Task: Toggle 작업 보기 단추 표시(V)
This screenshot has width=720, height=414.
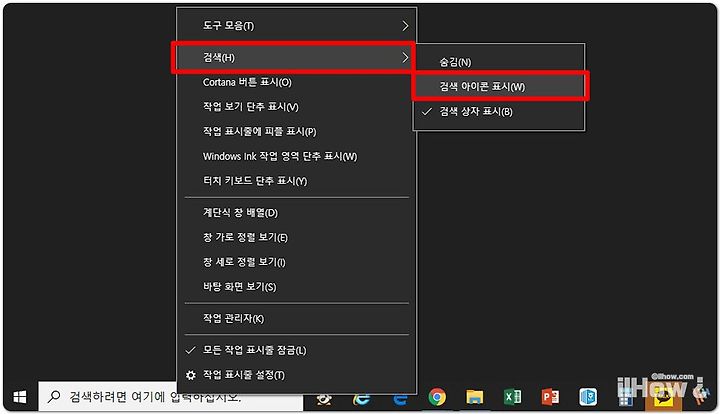Action: tap(297, 107)
